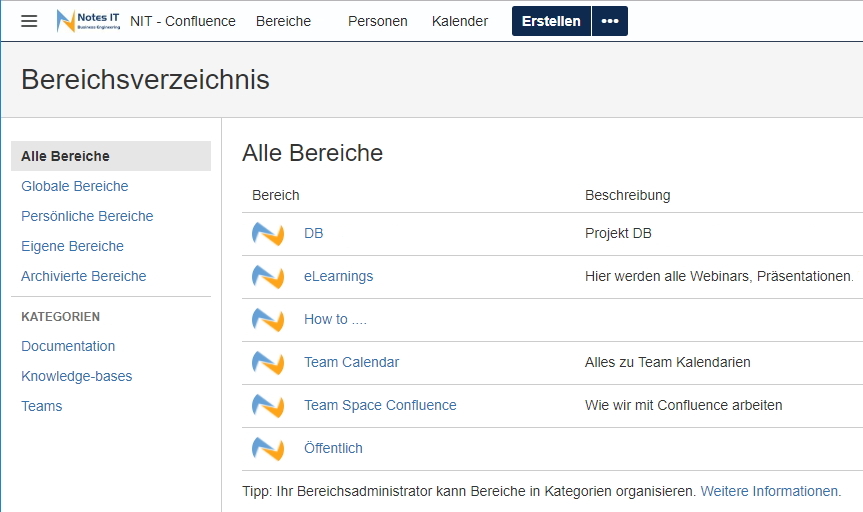Click the DB space logo icon
863x512 pixels.
(268, 233)
